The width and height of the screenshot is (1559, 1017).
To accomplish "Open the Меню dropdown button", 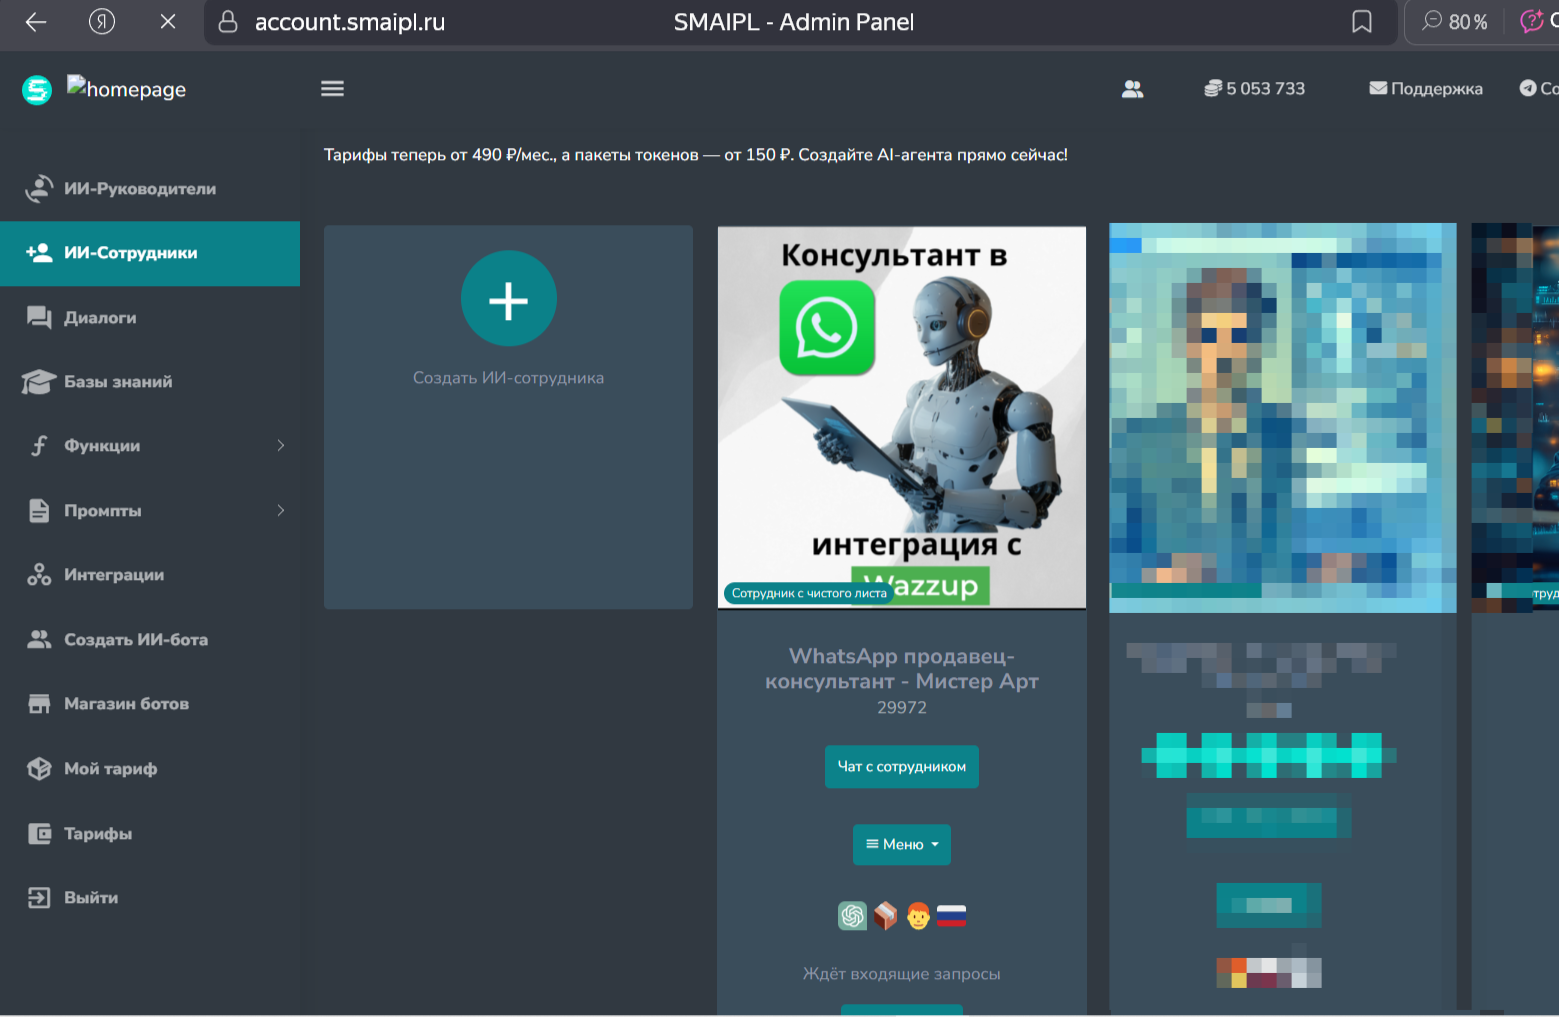I will point(902,845).
